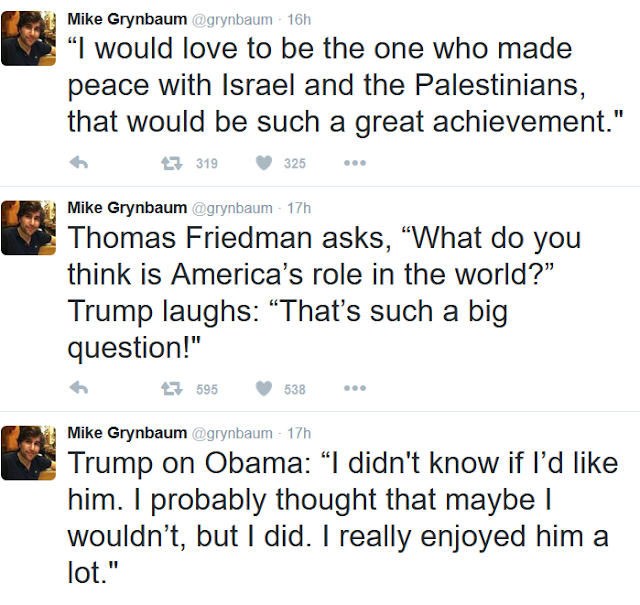640x605 pixels.
Task: Open avatar of the Trump on Obama tweet
Action: point(29,453)
